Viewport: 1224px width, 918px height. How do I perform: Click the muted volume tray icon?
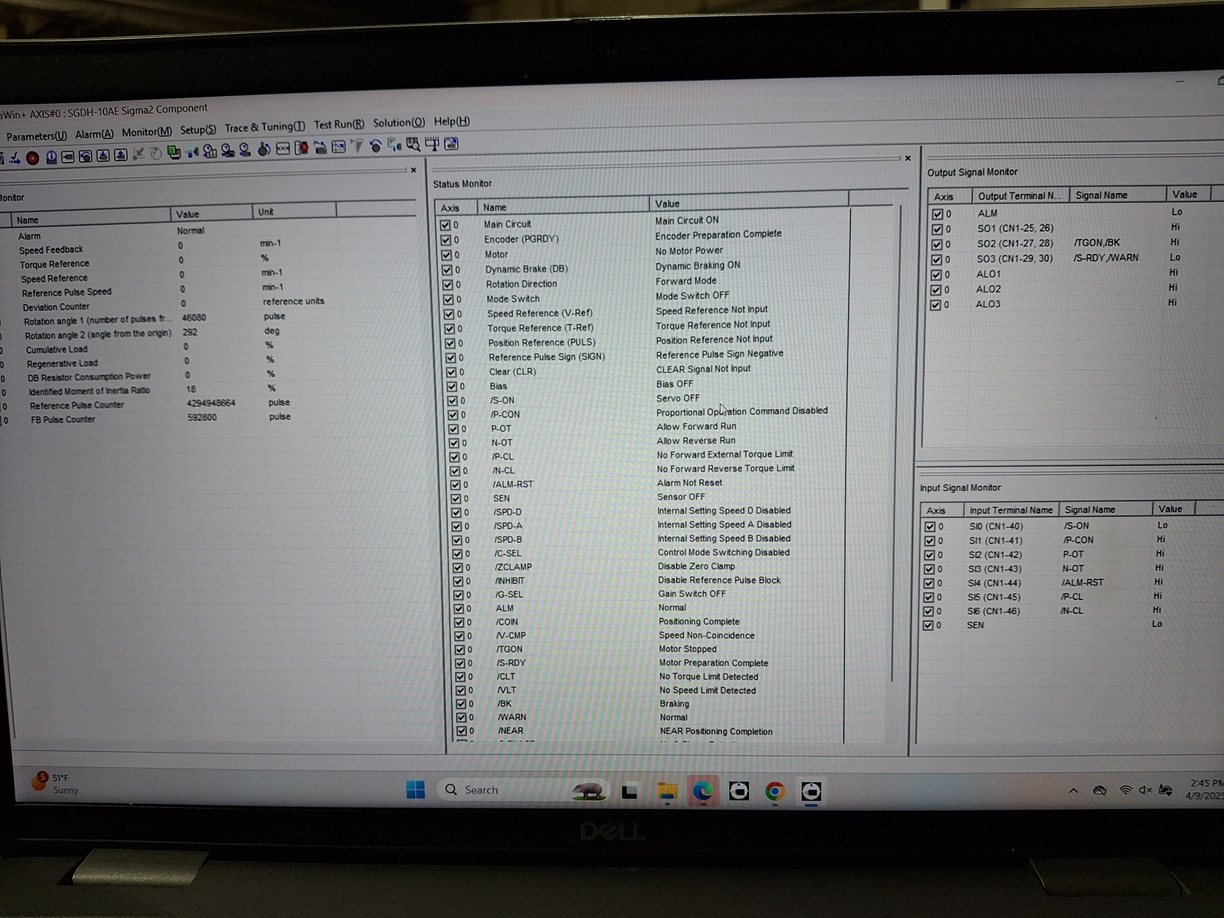click(x=1145, y=790)
